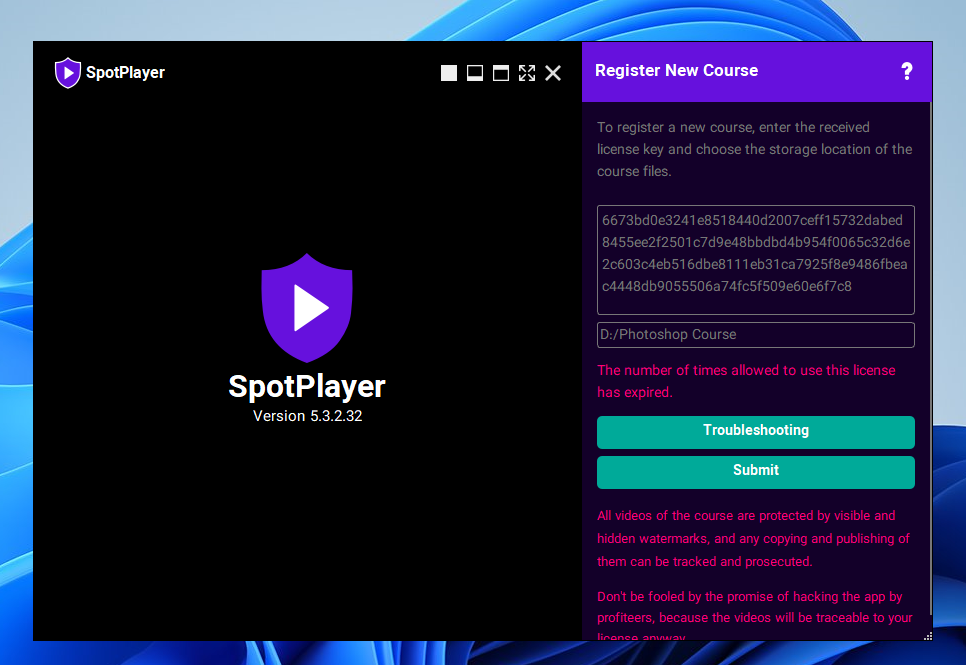Open help via the question mark icon

907,71
